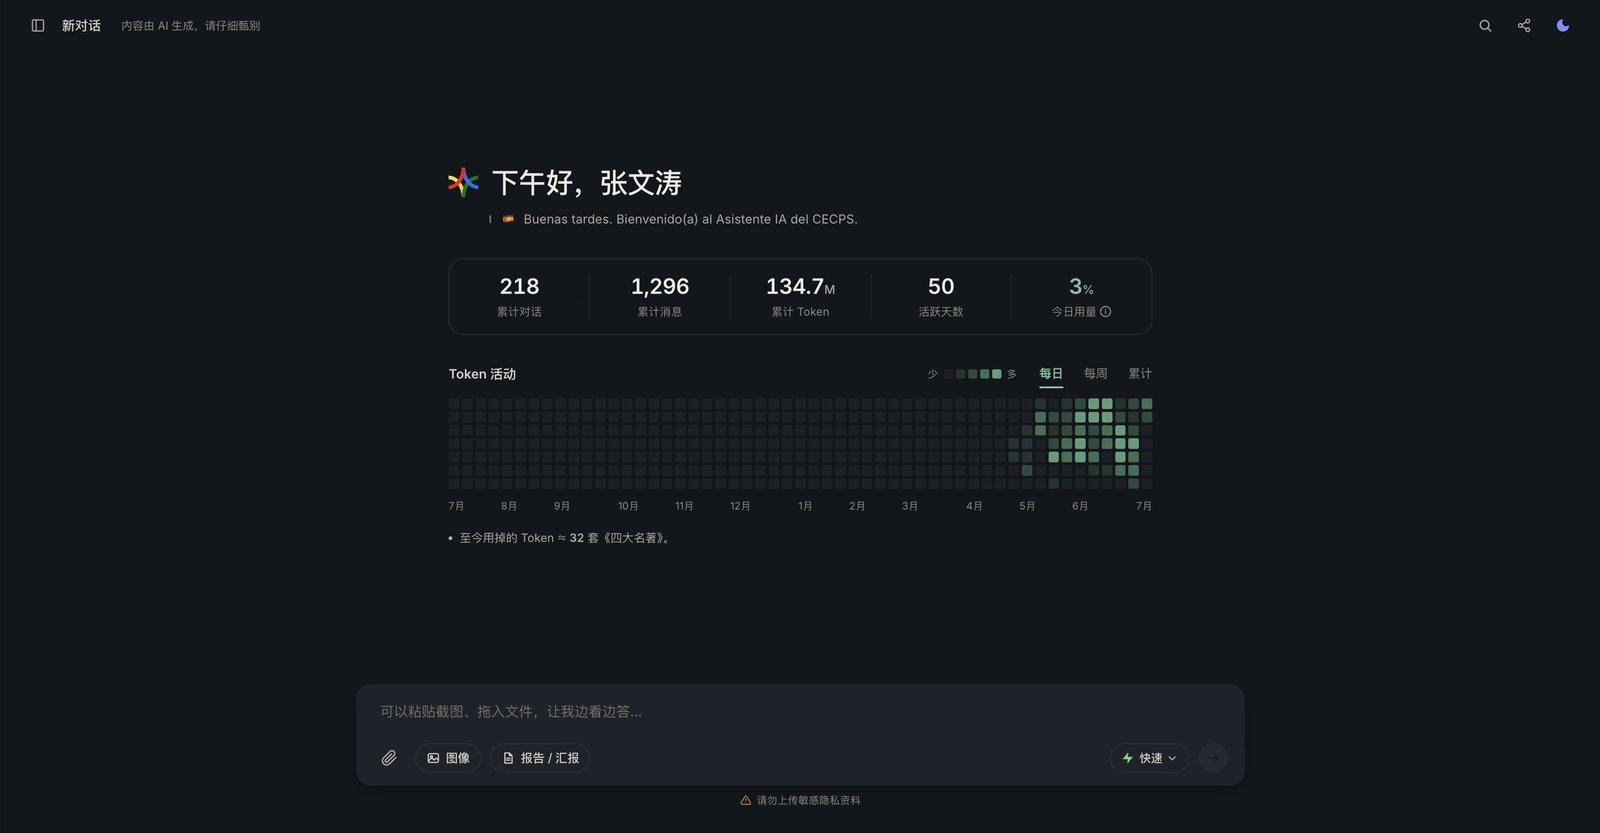This screenshot has width=1600, height=833.
Task: Click the darkest legend swatch near 少
Action: tap(948, 374)
